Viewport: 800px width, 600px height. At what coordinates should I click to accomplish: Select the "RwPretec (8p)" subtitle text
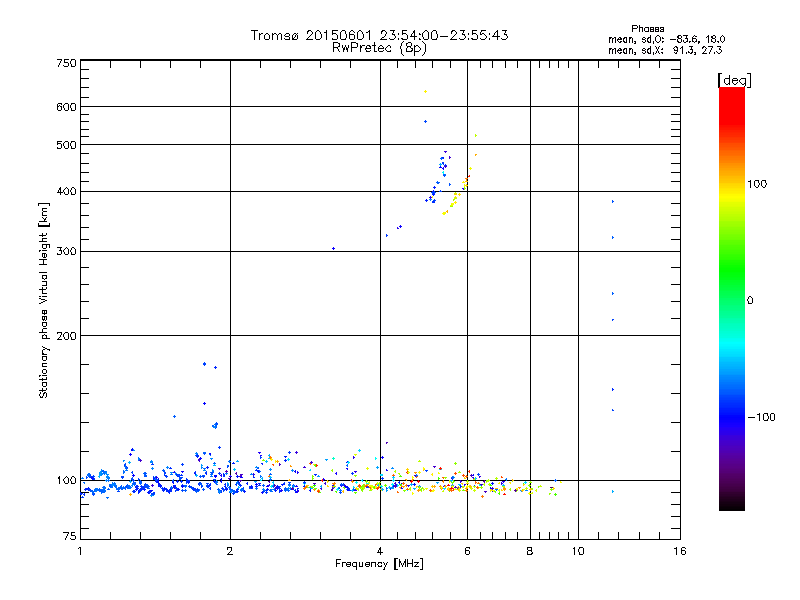(x=379, y=47)
